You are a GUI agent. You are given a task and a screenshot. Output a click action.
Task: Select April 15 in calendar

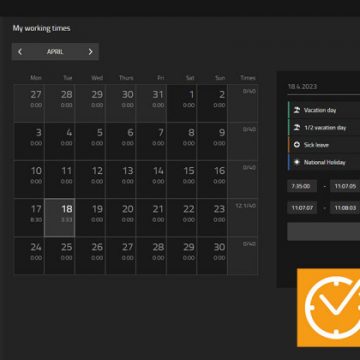182,179
